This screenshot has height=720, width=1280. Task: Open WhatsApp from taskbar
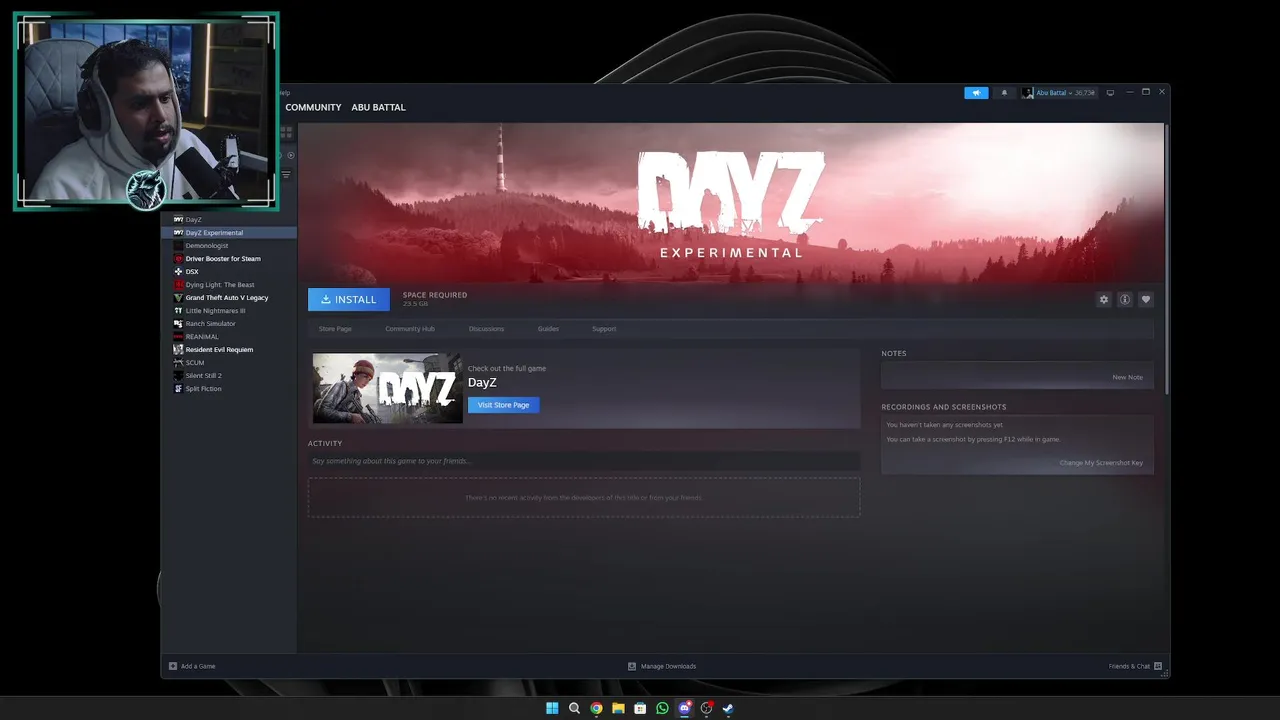point(662,708)
